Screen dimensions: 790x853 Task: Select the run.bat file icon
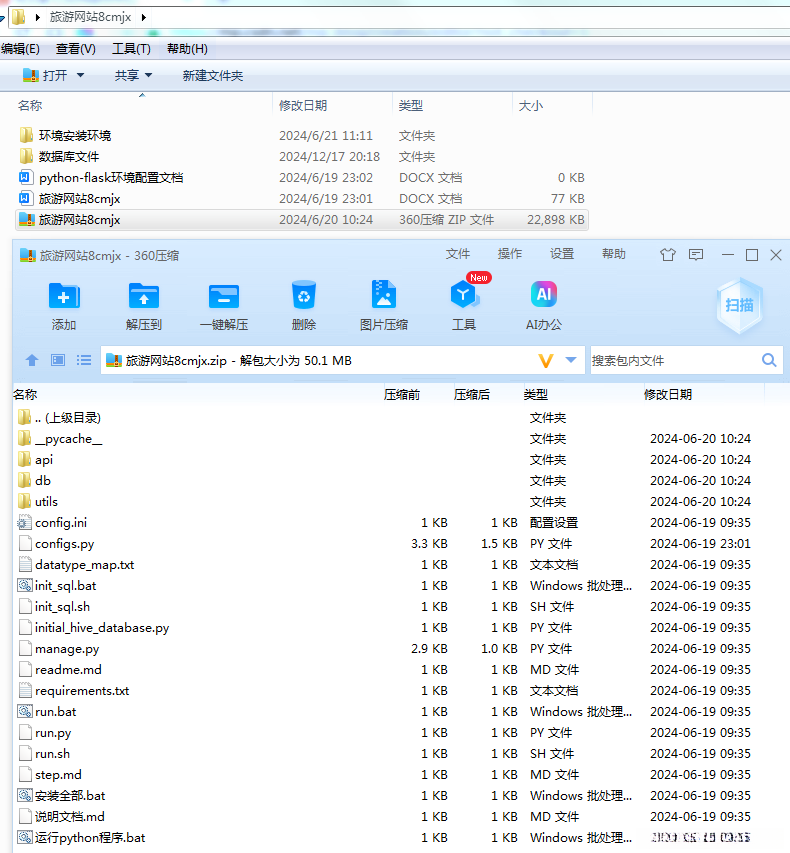(x=24, y=712)
